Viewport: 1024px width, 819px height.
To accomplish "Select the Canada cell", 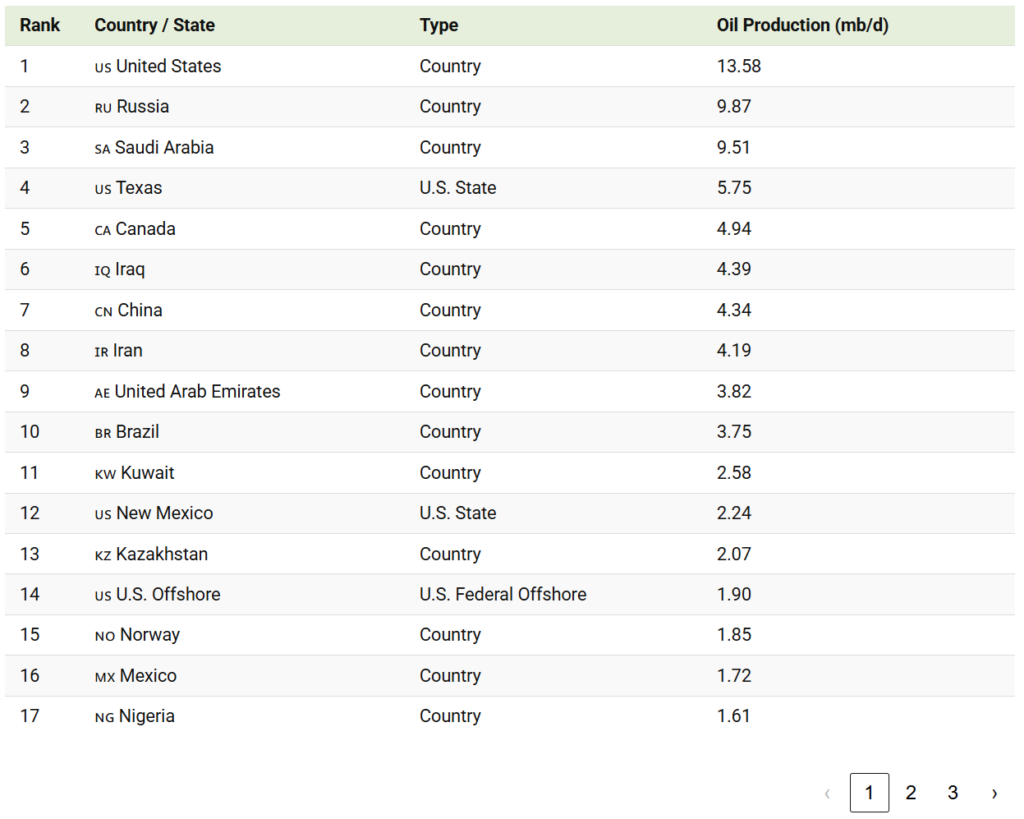I will coord(135,229).
